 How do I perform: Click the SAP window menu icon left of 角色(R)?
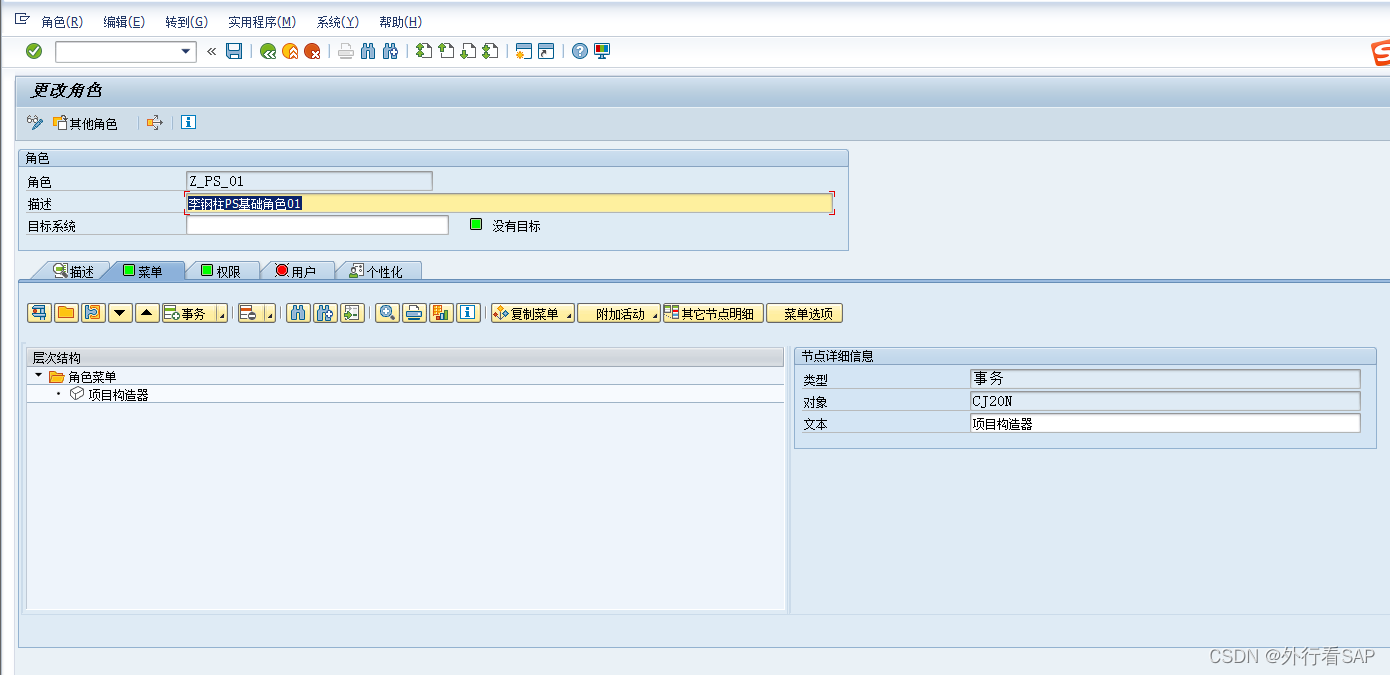click(x=22, y=20)
